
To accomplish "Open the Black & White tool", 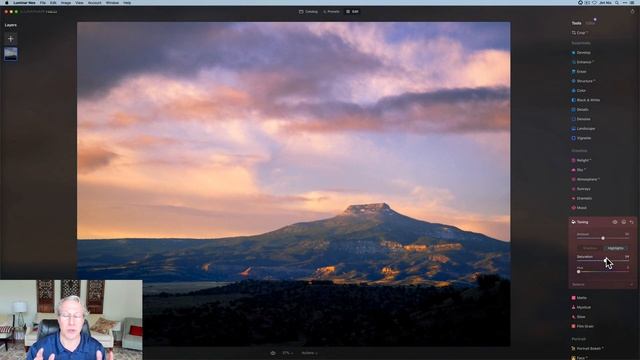I will click(x=586, y=100).
